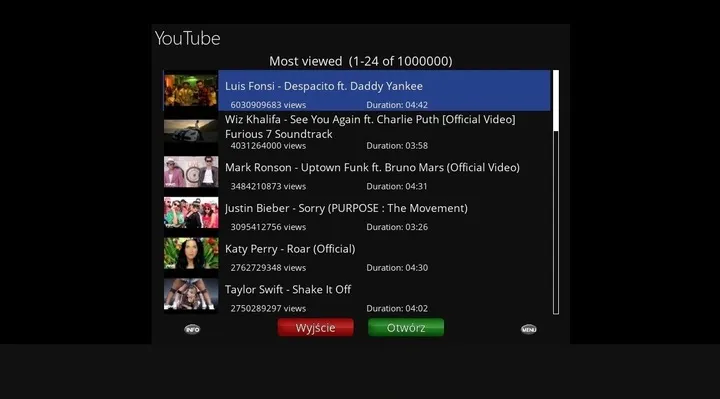Click the 3484210873 views text
The image size is (720, 399).
pyautogui.click(x=268, y=186)
